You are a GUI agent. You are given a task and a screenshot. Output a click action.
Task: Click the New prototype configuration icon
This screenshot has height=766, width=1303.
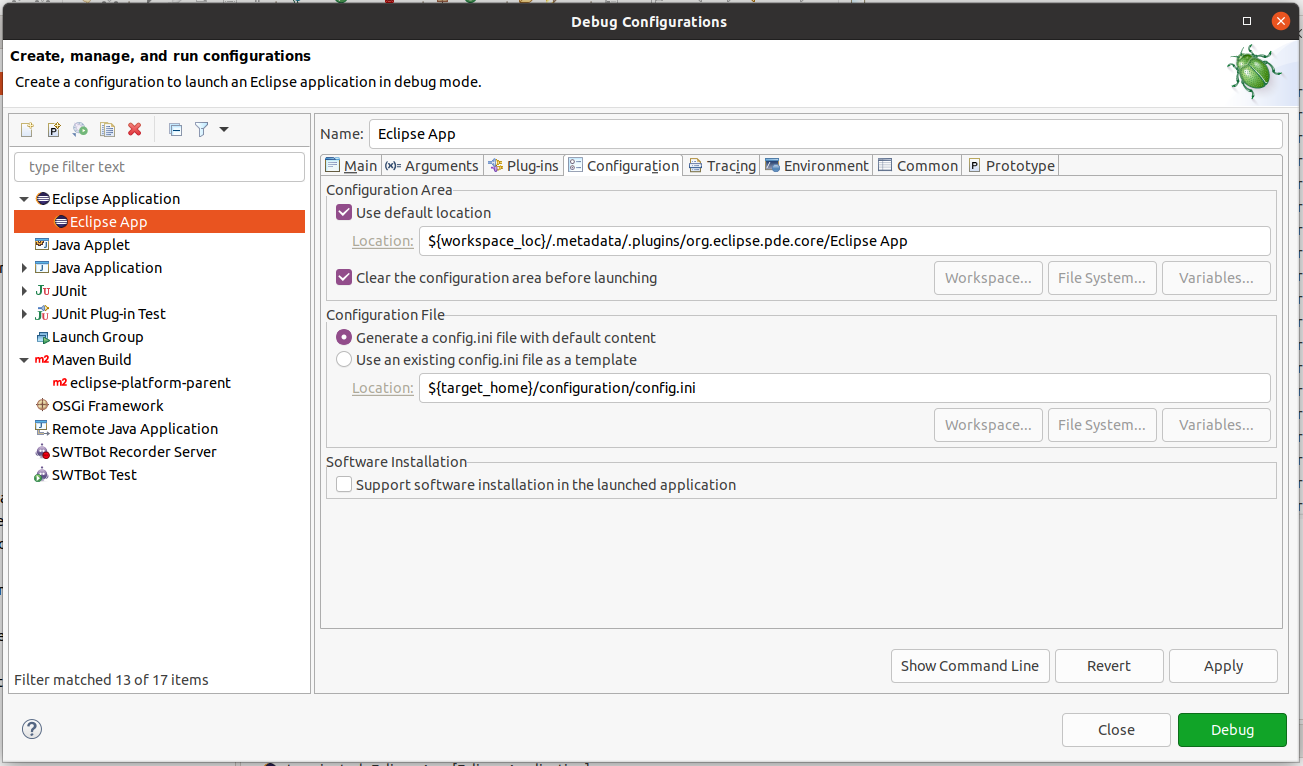point(54,129)
